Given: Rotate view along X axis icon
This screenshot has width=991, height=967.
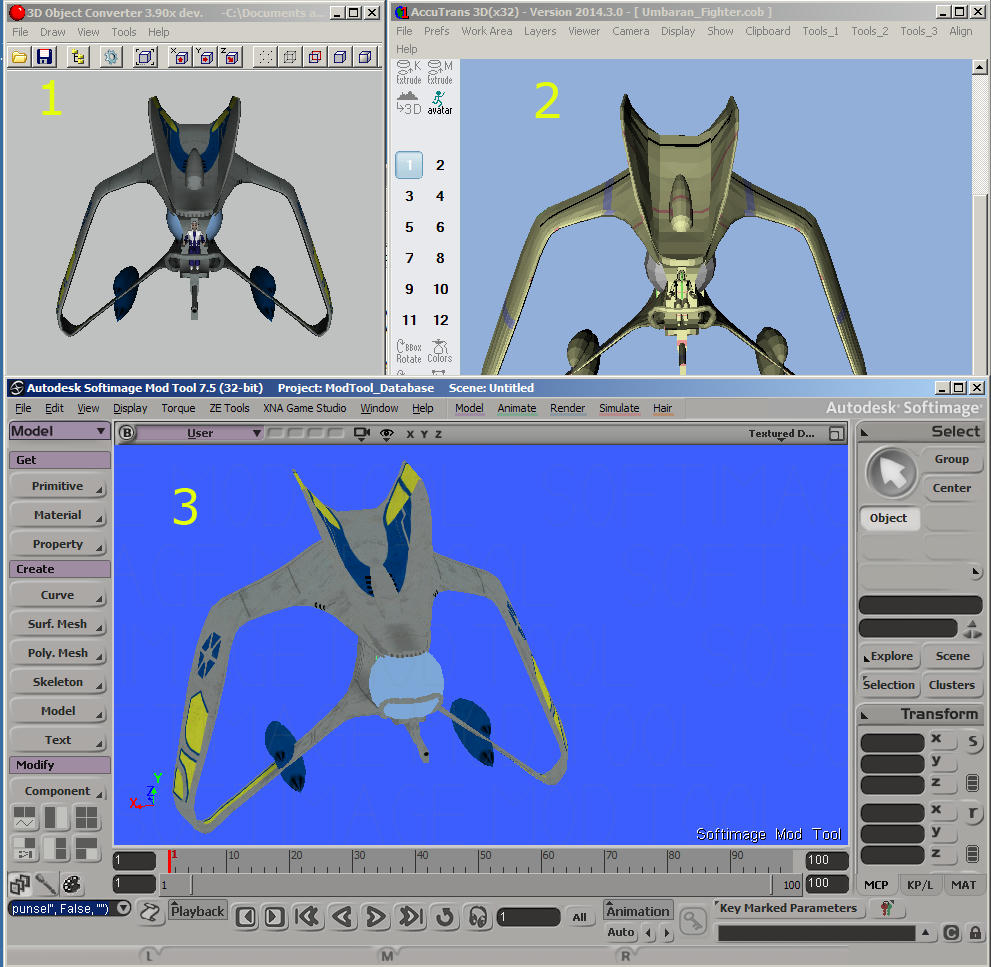Looking at the screenshot, I should click(x=179, y=58).
